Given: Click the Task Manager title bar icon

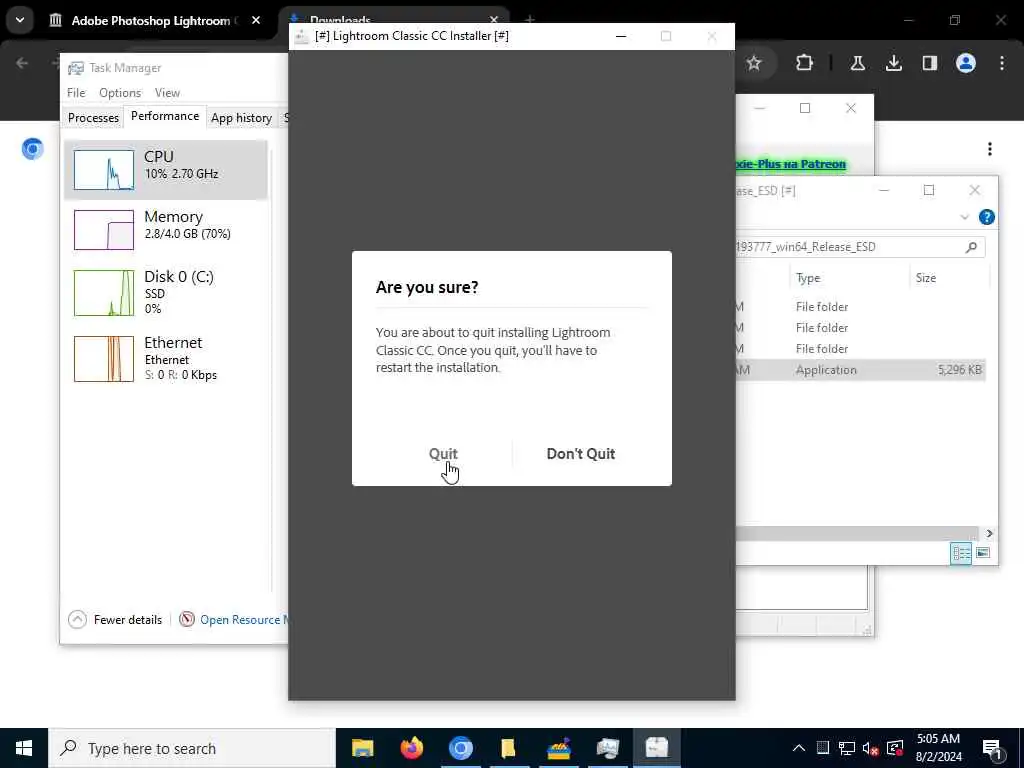Looking at the screenshot, I should point(76,68).
